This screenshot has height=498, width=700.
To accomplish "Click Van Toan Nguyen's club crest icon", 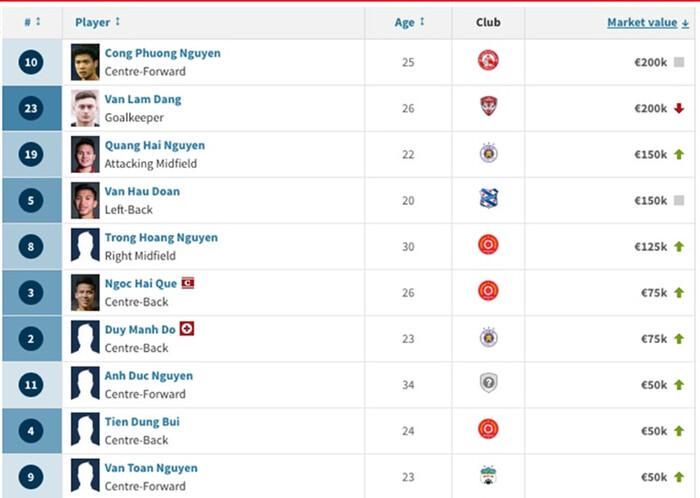I will [488, 476].
